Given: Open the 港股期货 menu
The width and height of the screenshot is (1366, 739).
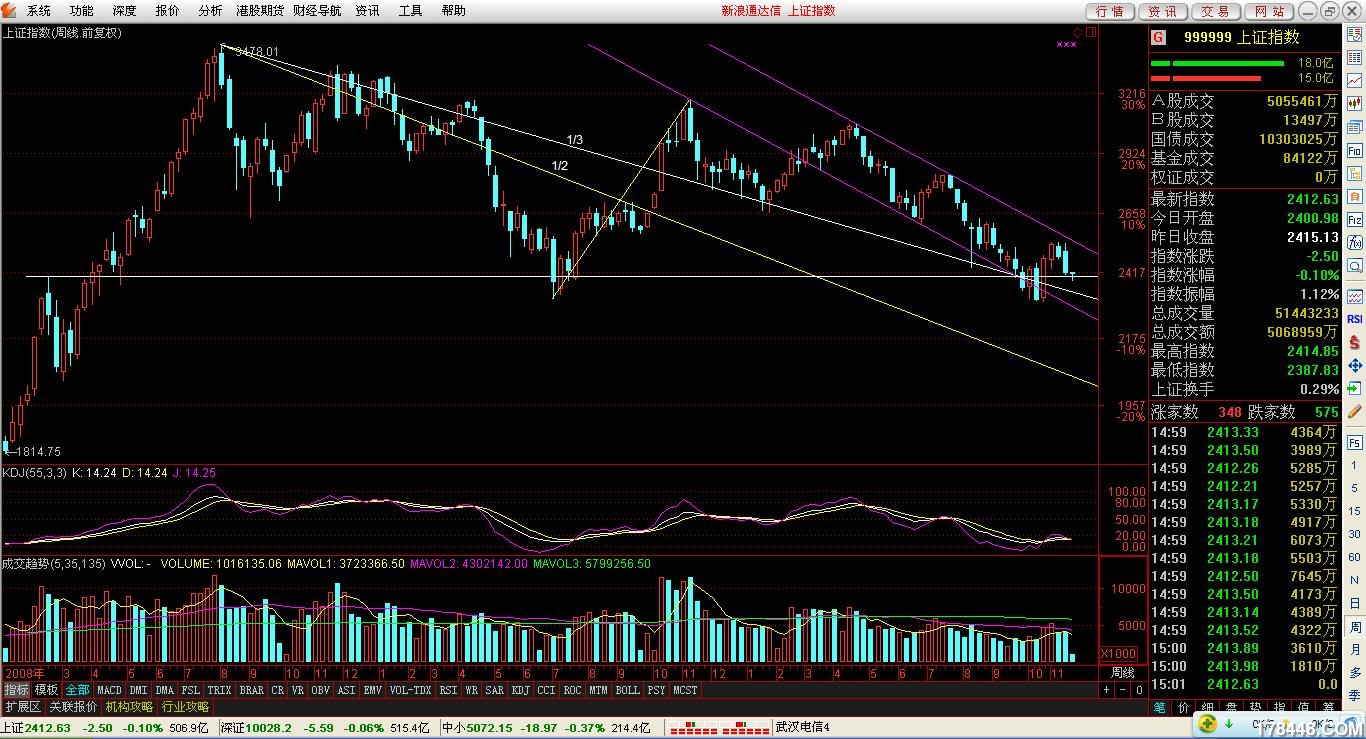Looking at the screenshot, I should tap(261, 11).
